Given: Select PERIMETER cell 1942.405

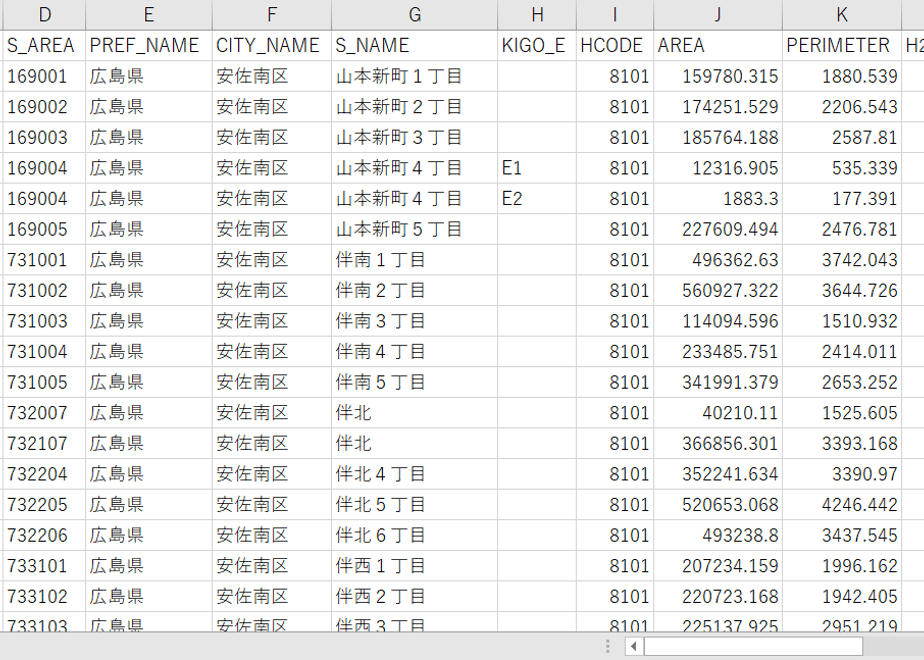Looking at the screenshot, I should click(x=842, y=597).
